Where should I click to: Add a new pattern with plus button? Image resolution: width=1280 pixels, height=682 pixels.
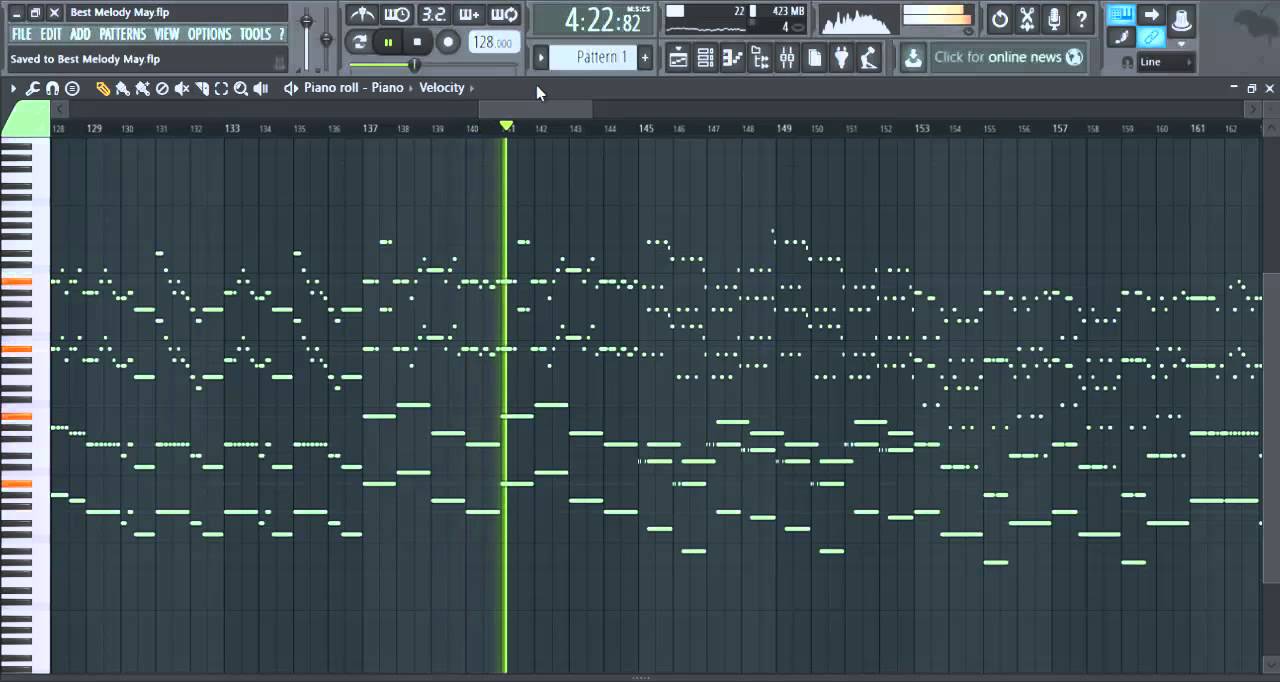click(x=645, y=58)
